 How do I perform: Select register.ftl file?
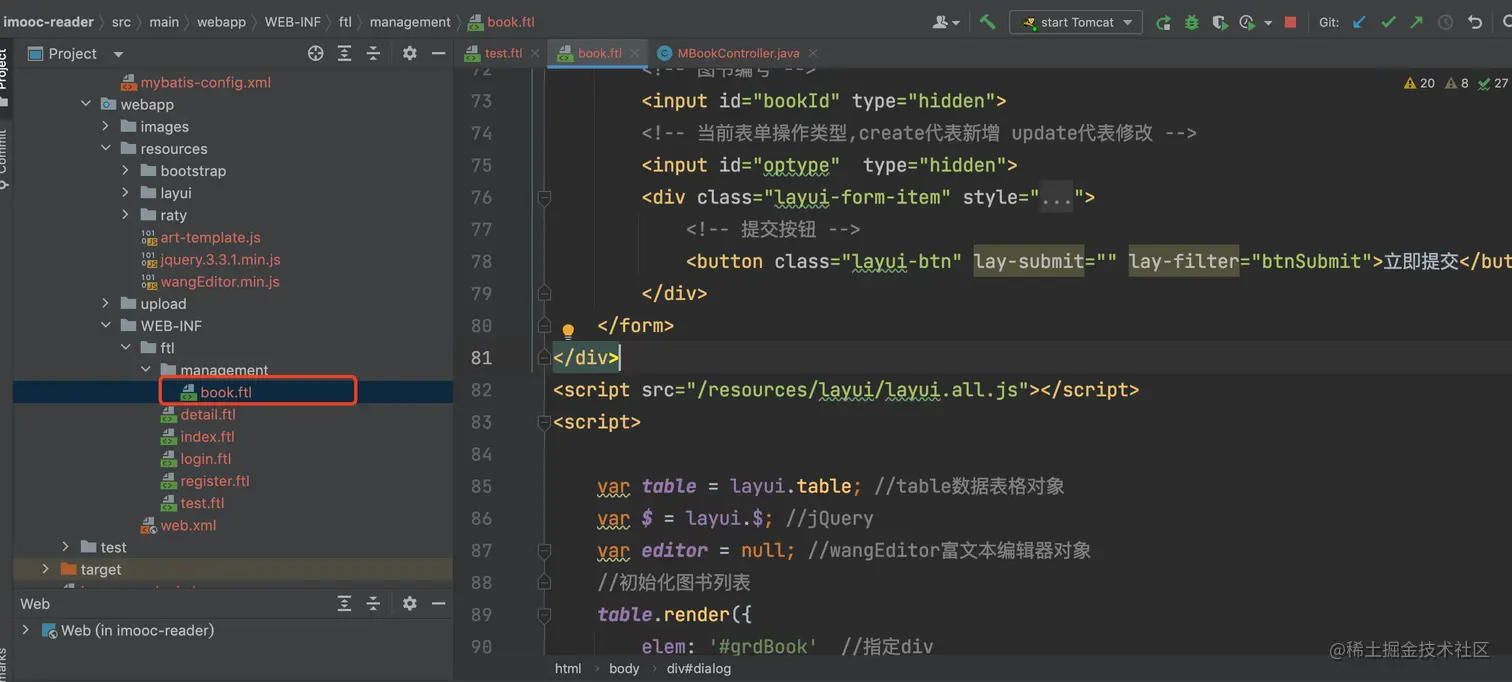click(x=215, y=481)
